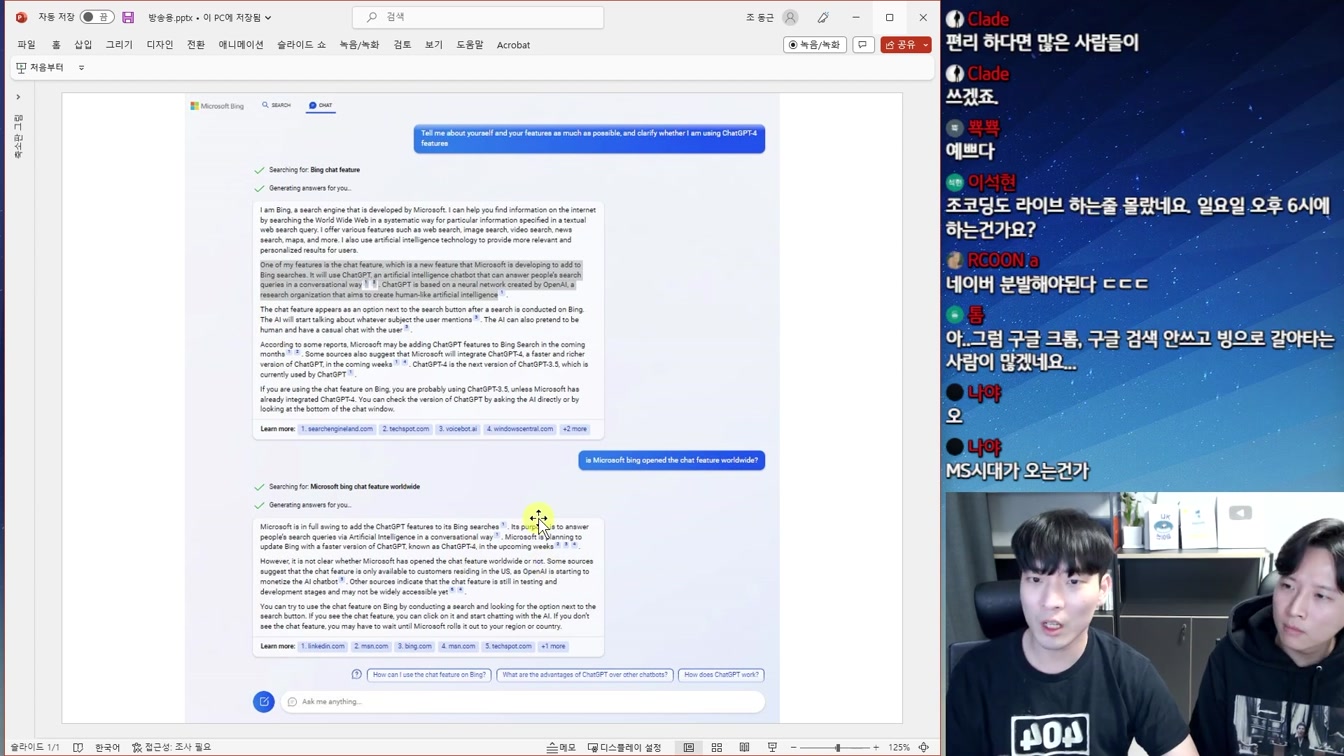Start Slide Show view icon in status bar
This screenshot has width=1344, height=756.
click(x=772, y=747)
